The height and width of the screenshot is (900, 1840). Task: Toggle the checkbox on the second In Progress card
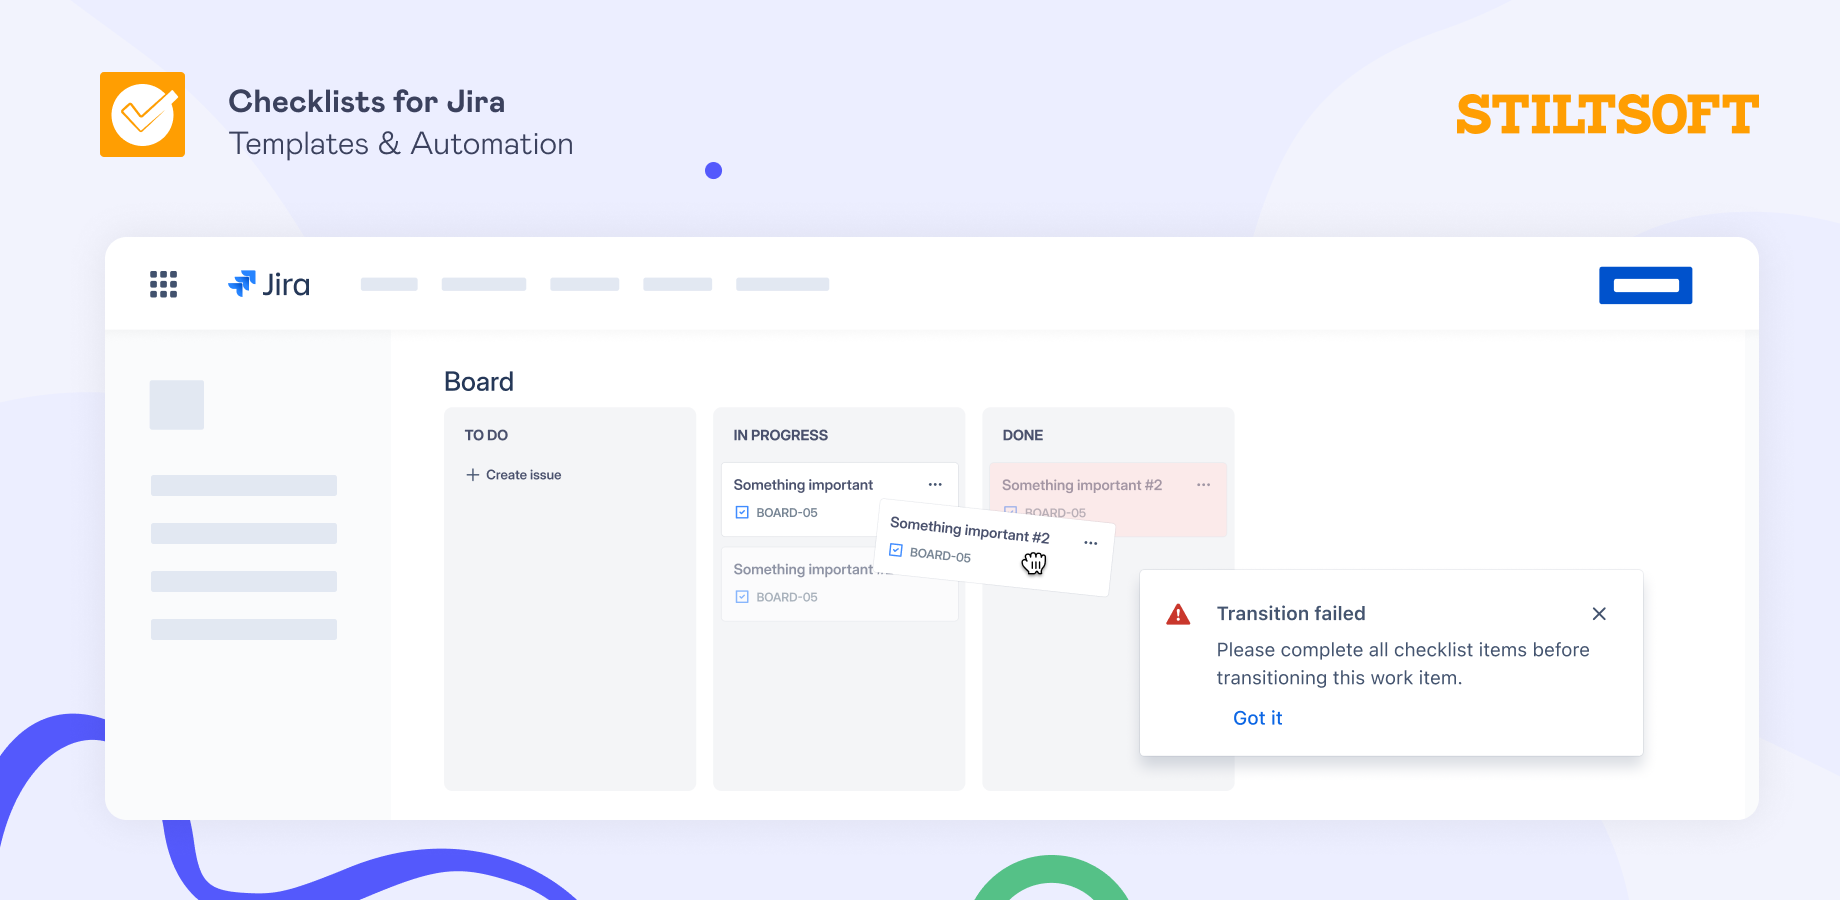click(741, 596)
